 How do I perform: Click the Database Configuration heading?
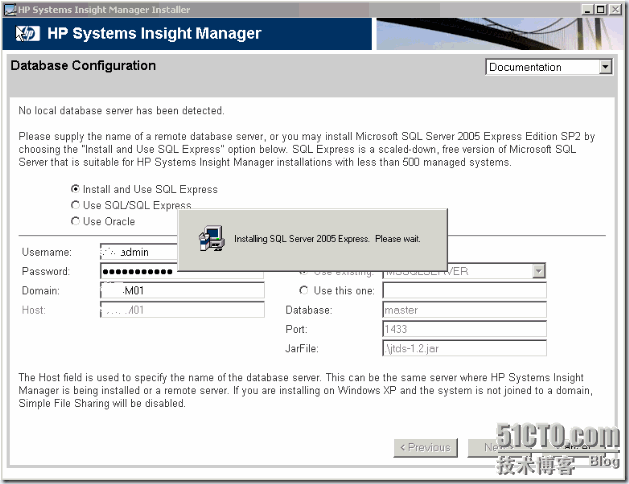click(x=83, y=65)
